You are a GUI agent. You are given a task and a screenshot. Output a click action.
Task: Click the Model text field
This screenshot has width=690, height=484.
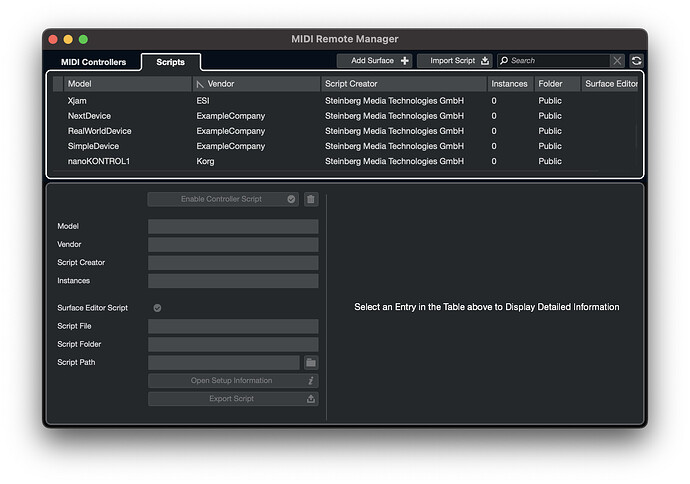click(233, 227)
